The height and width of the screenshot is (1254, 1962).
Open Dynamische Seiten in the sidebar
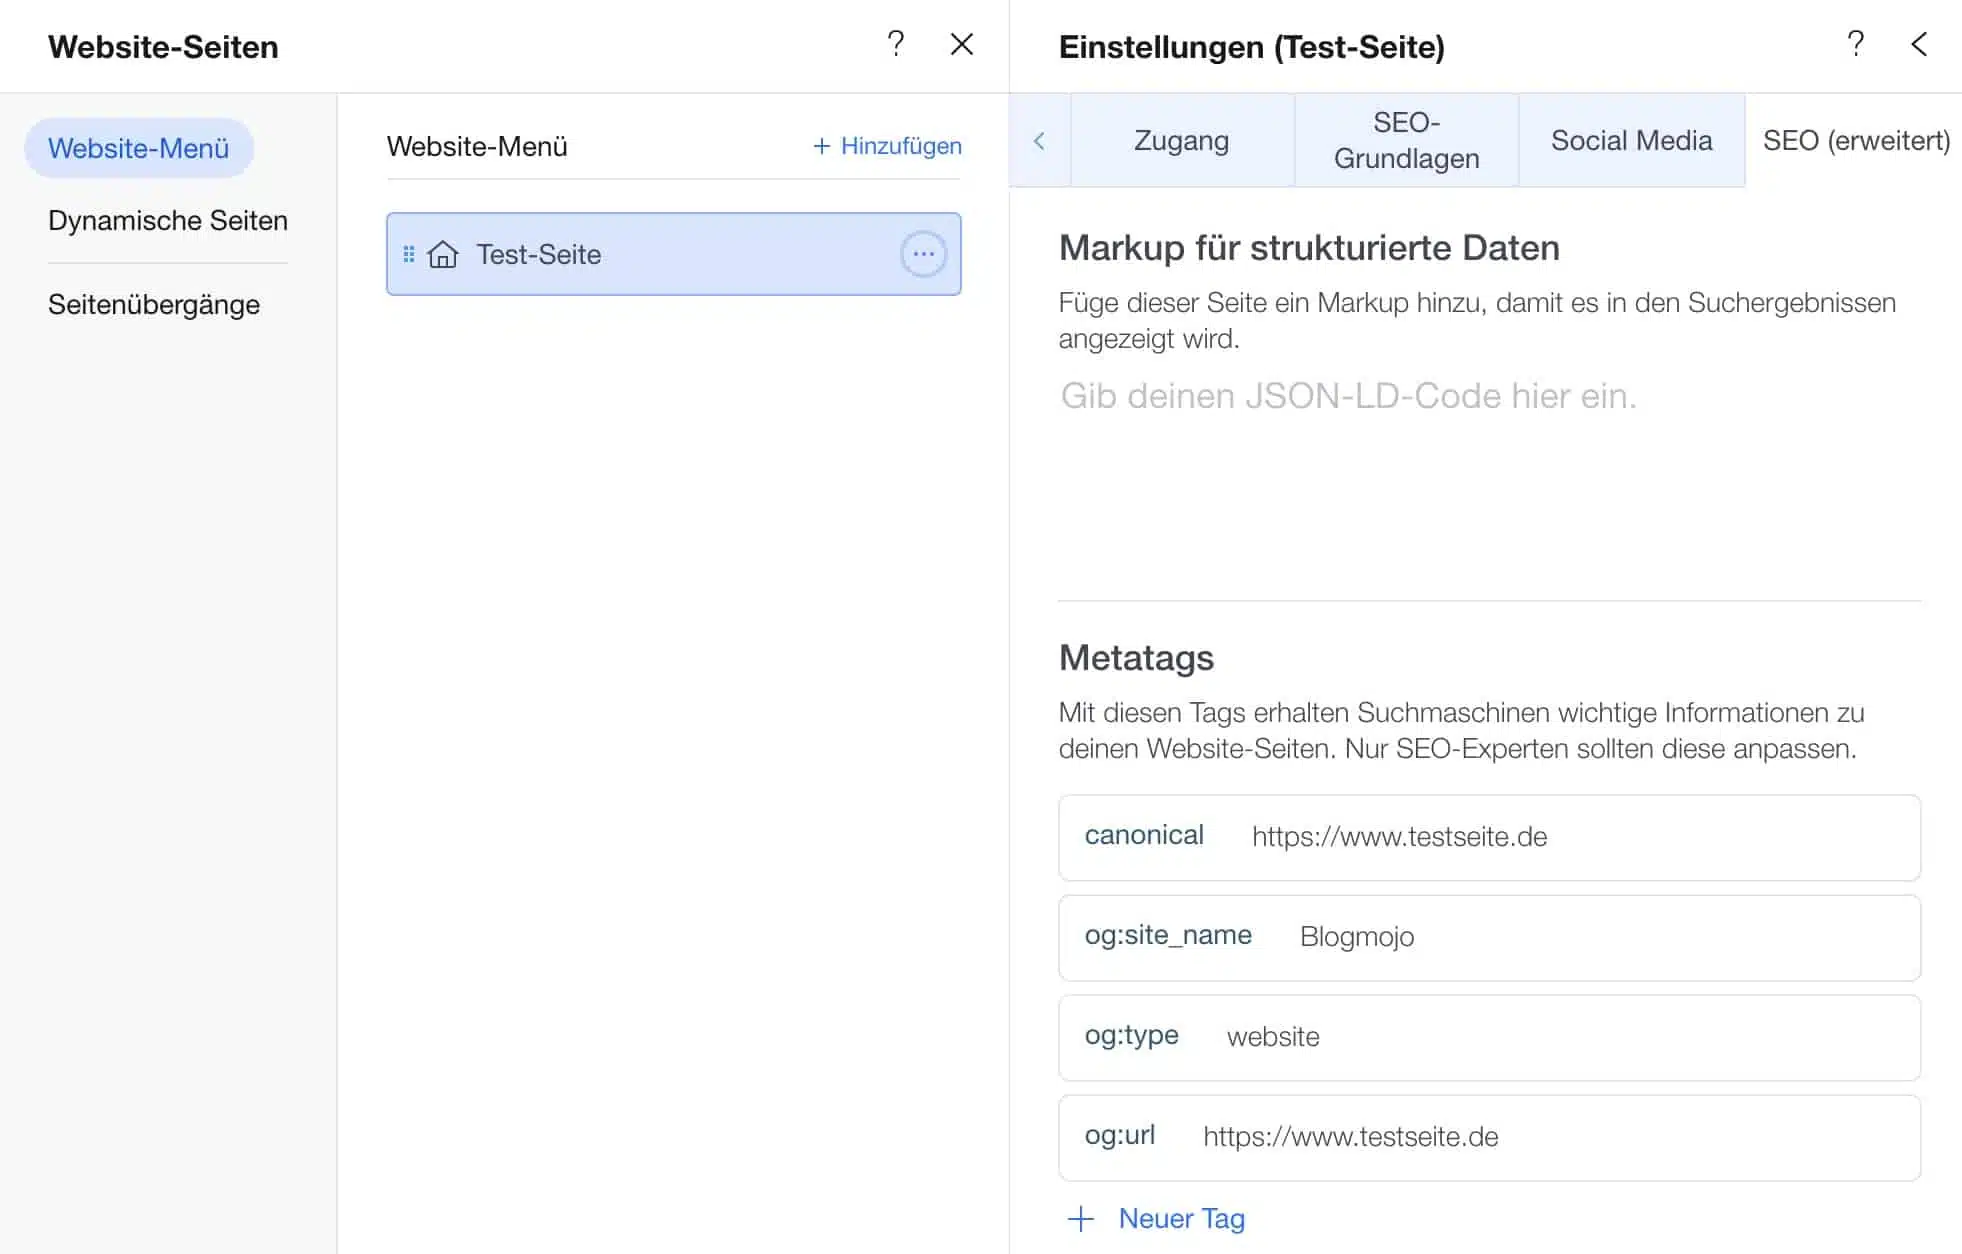click(167, 220)
